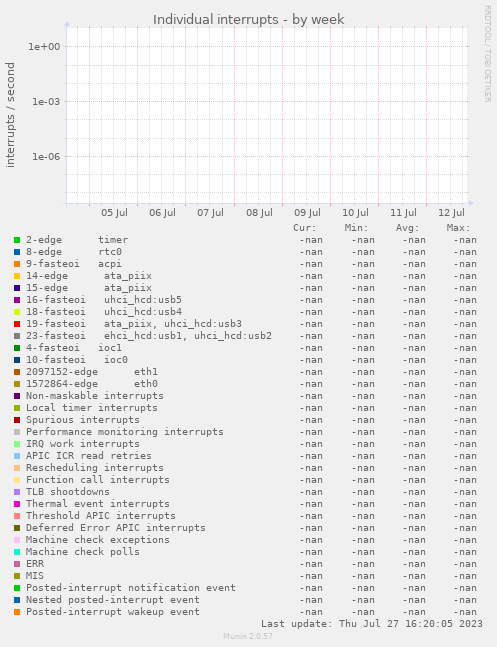
Task: Click the 1572864-edge eth0 legend entry
Action: click(x=92, y=384)
